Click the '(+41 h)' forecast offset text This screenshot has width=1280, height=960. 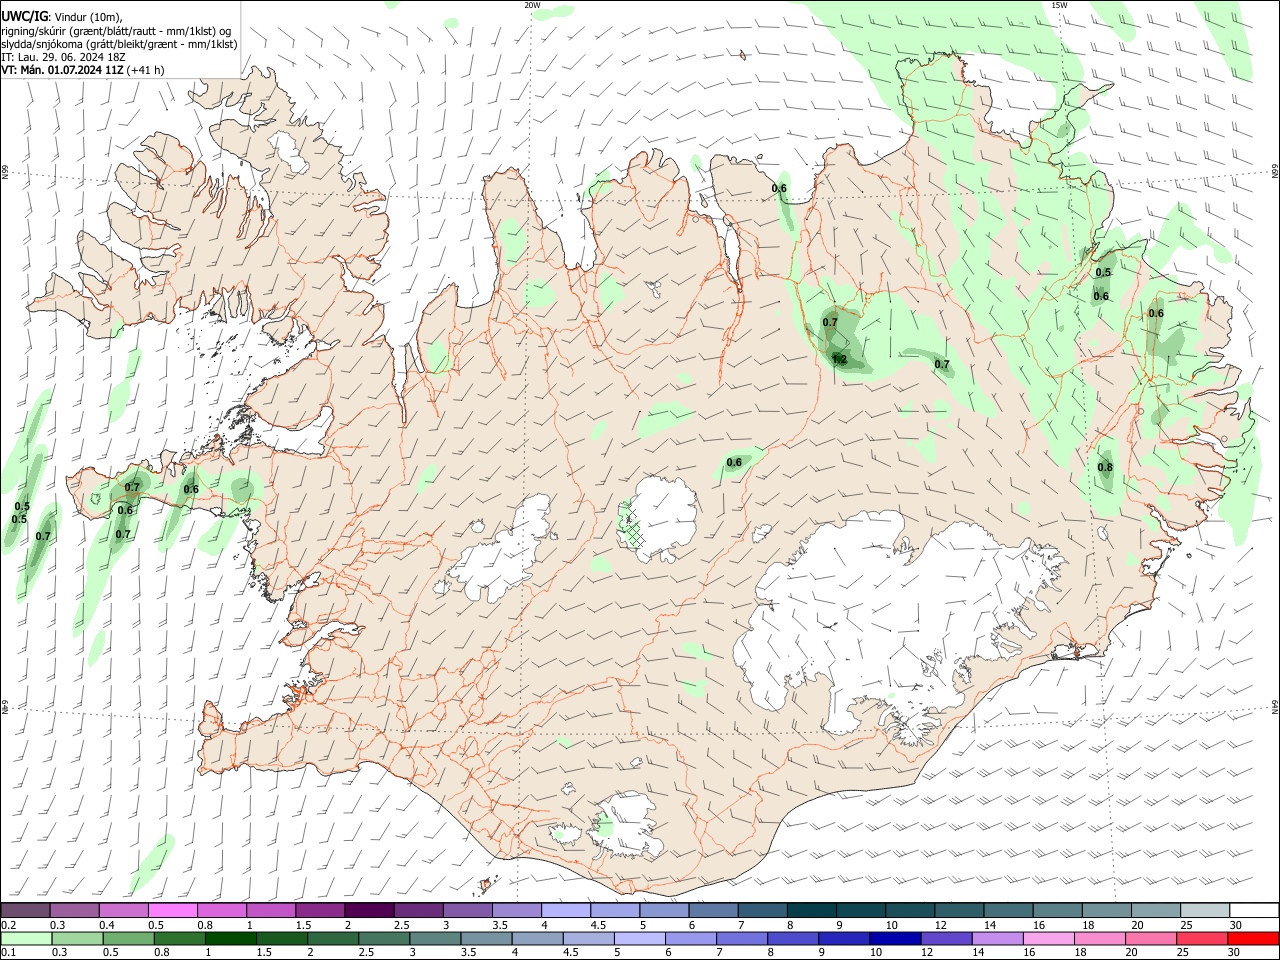(x=146, y=70)
